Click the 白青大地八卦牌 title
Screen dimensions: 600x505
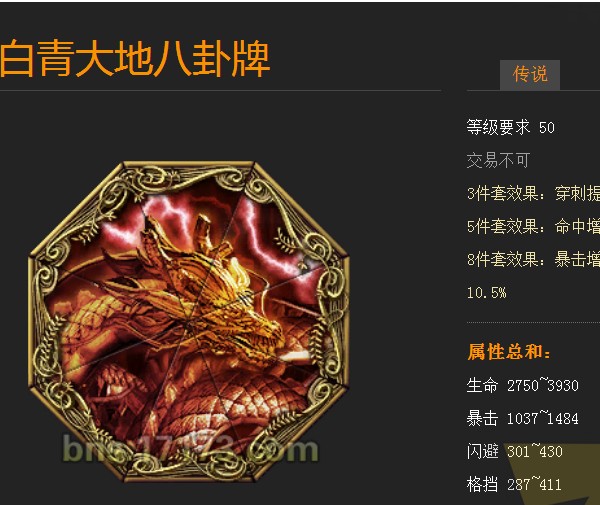[135, 59]
